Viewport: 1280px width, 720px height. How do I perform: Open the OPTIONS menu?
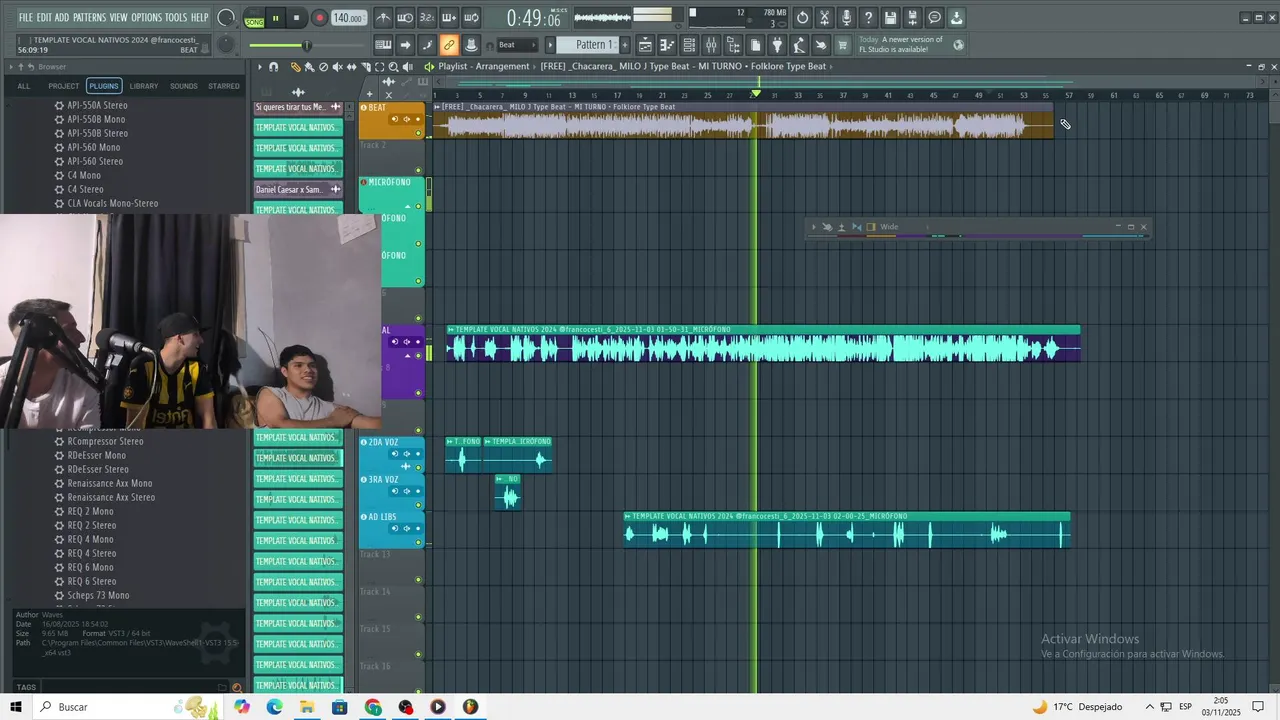point(146,18)
